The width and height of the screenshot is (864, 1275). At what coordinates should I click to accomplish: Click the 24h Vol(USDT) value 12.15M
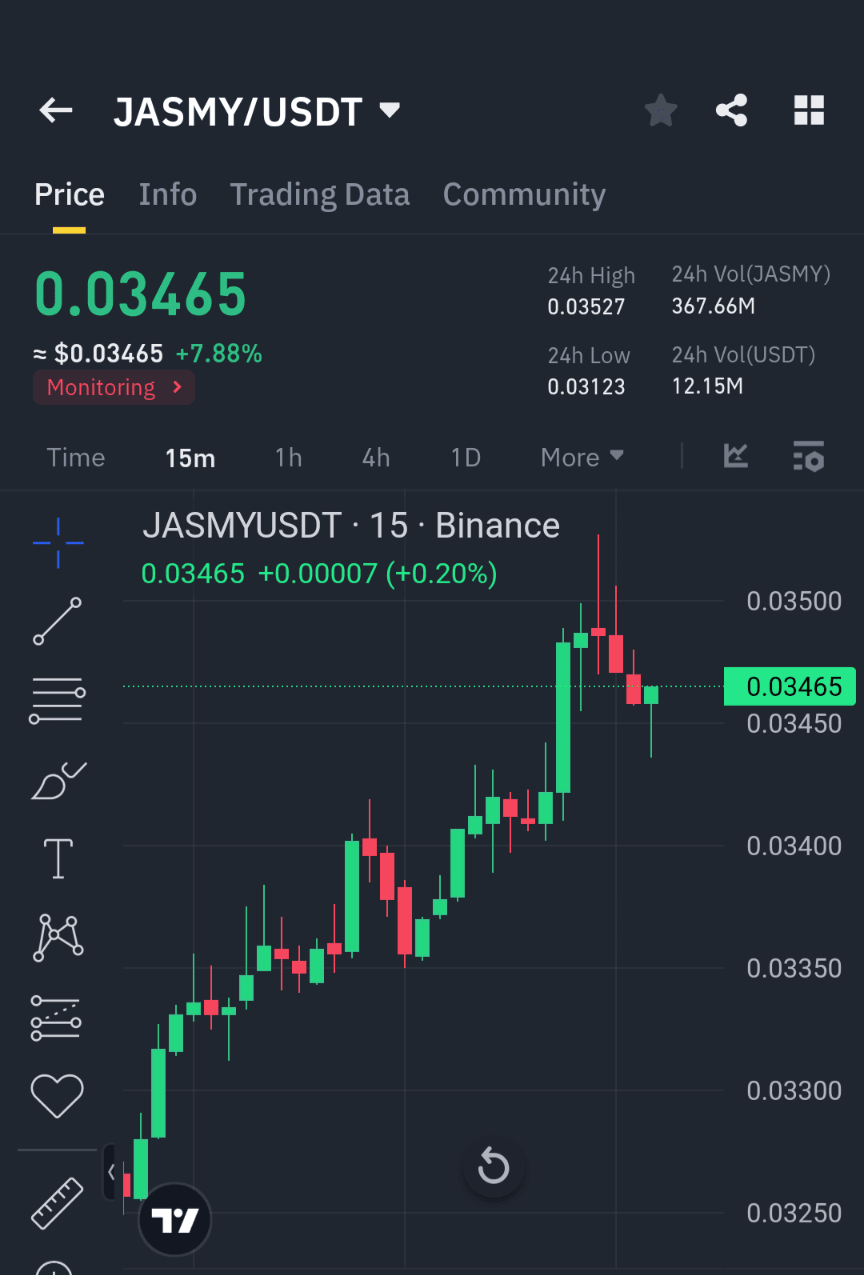tap(707, 386)
